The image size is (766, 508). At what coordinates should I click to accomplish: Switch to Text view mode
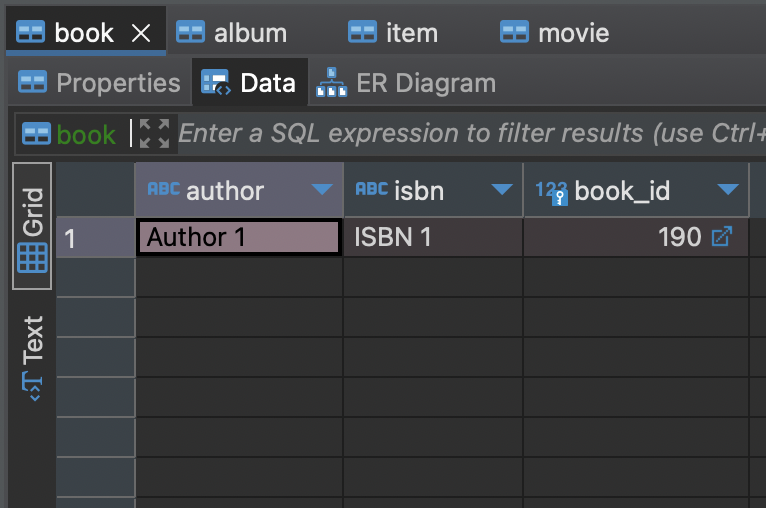click(x=33, y=358)
